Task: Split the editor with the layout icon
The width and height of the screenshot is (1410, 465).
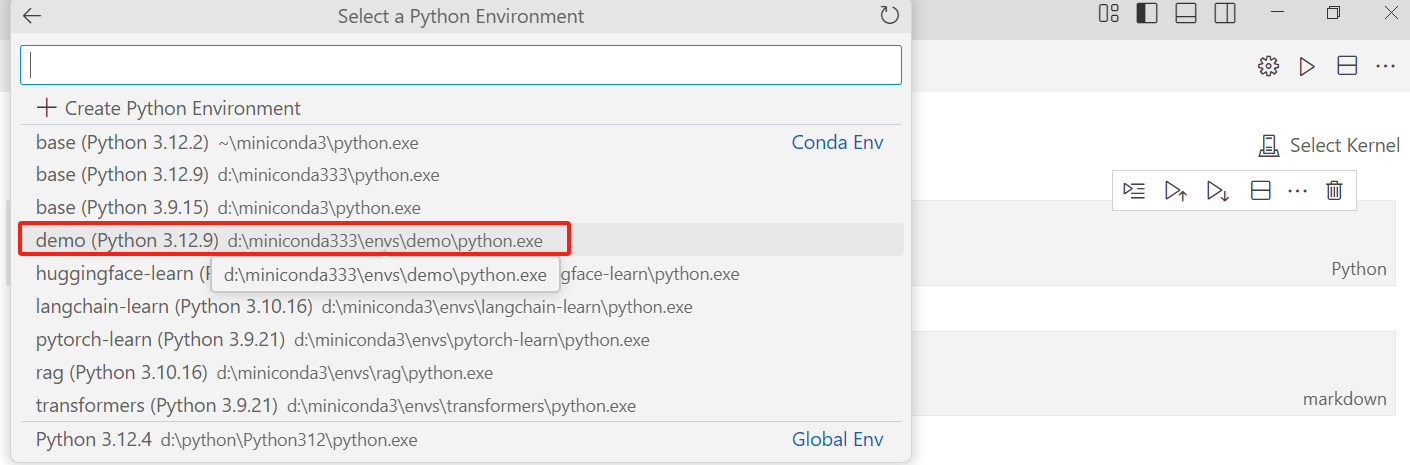Action: pos(1347,67)
